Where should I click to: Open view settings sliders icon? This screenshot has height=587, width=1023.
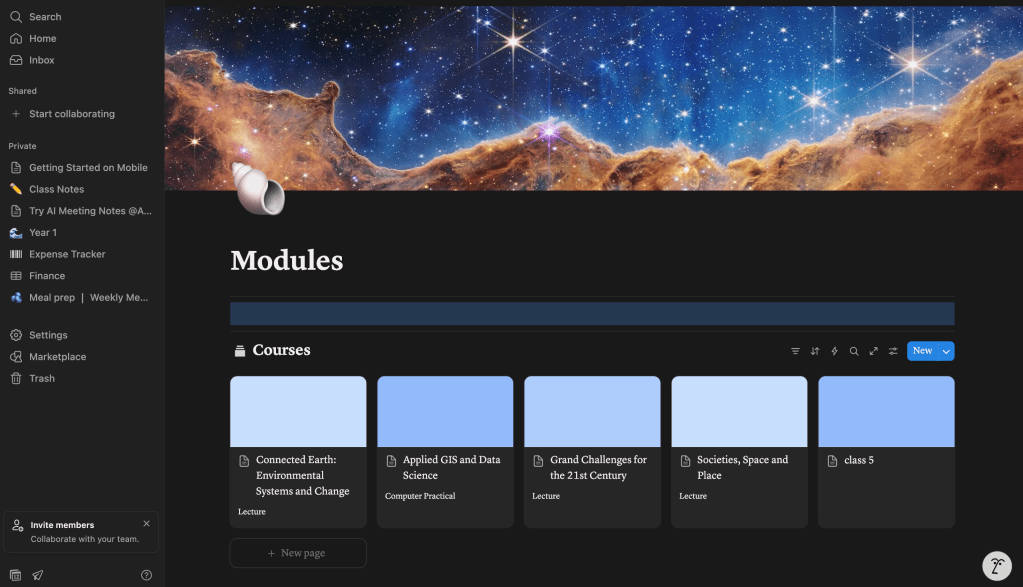(893, 351)
